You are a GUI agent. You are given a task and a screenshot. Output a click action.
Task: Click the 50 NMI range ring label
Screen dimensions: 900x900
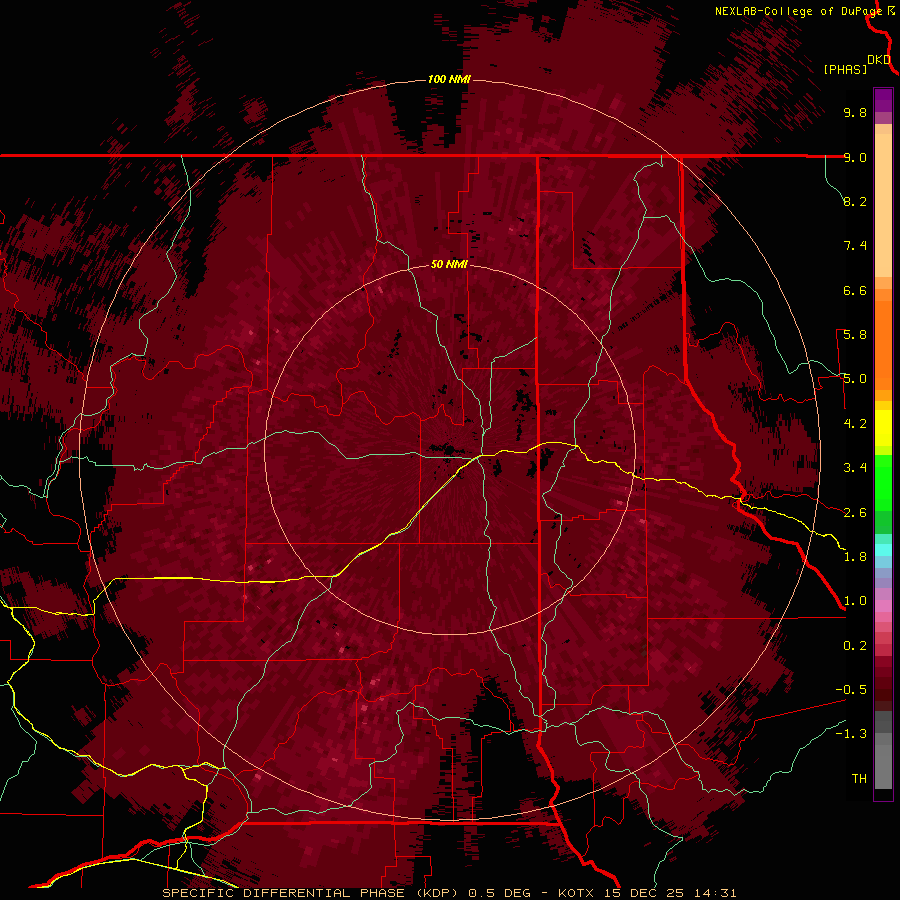point(449,264)
